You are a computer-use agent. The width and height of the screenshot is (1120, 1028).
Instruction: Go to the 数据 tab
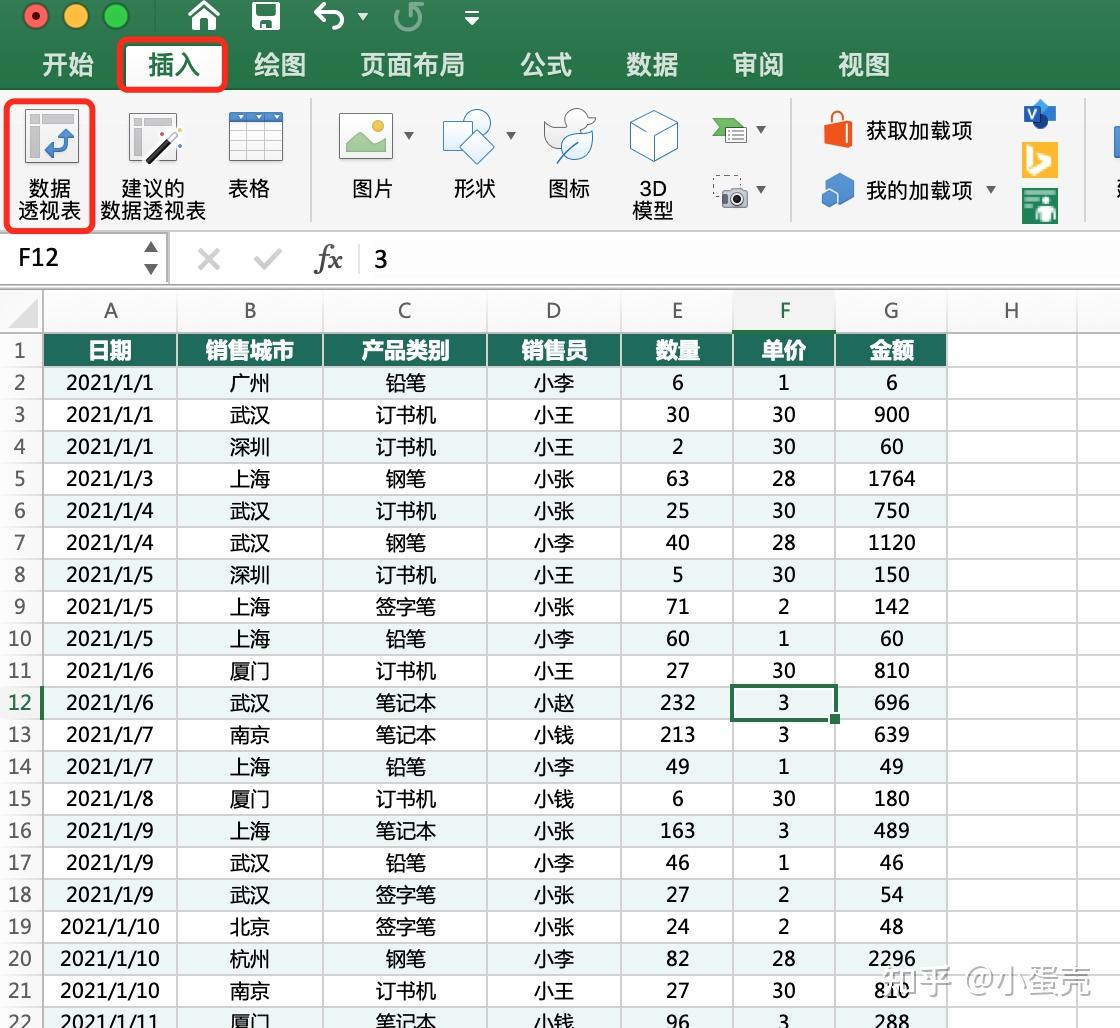(651, 65)
